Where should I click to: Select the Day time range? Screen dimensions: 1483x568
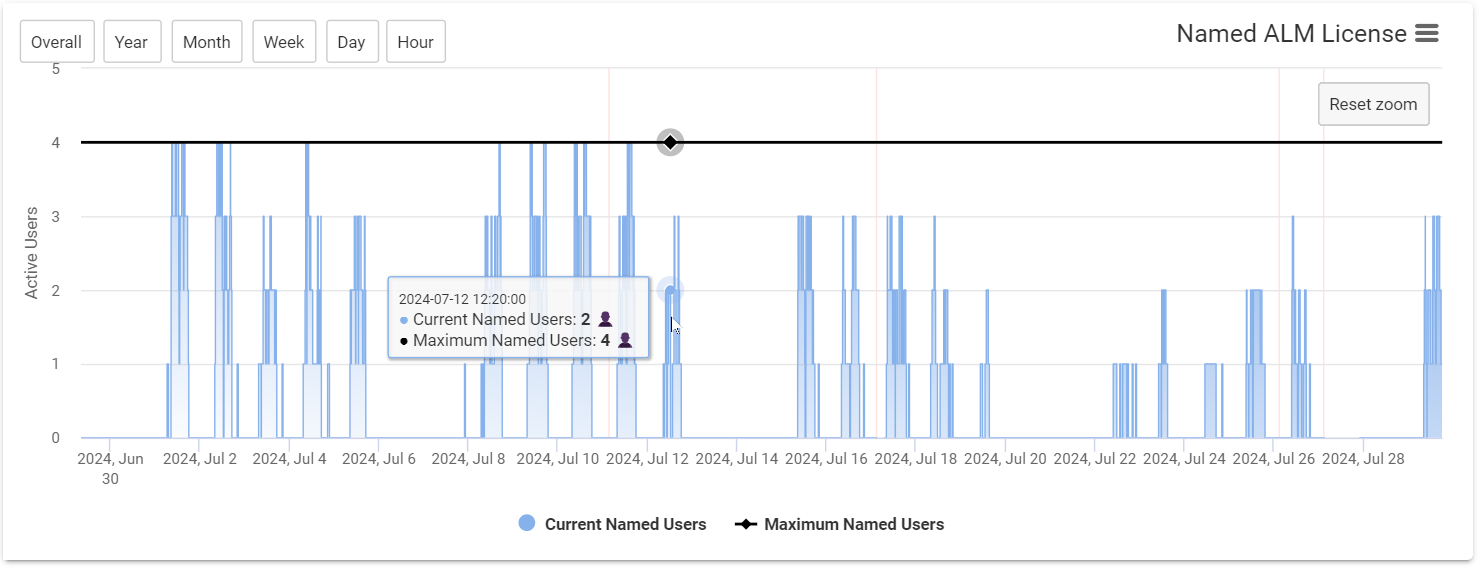[351, 42]
